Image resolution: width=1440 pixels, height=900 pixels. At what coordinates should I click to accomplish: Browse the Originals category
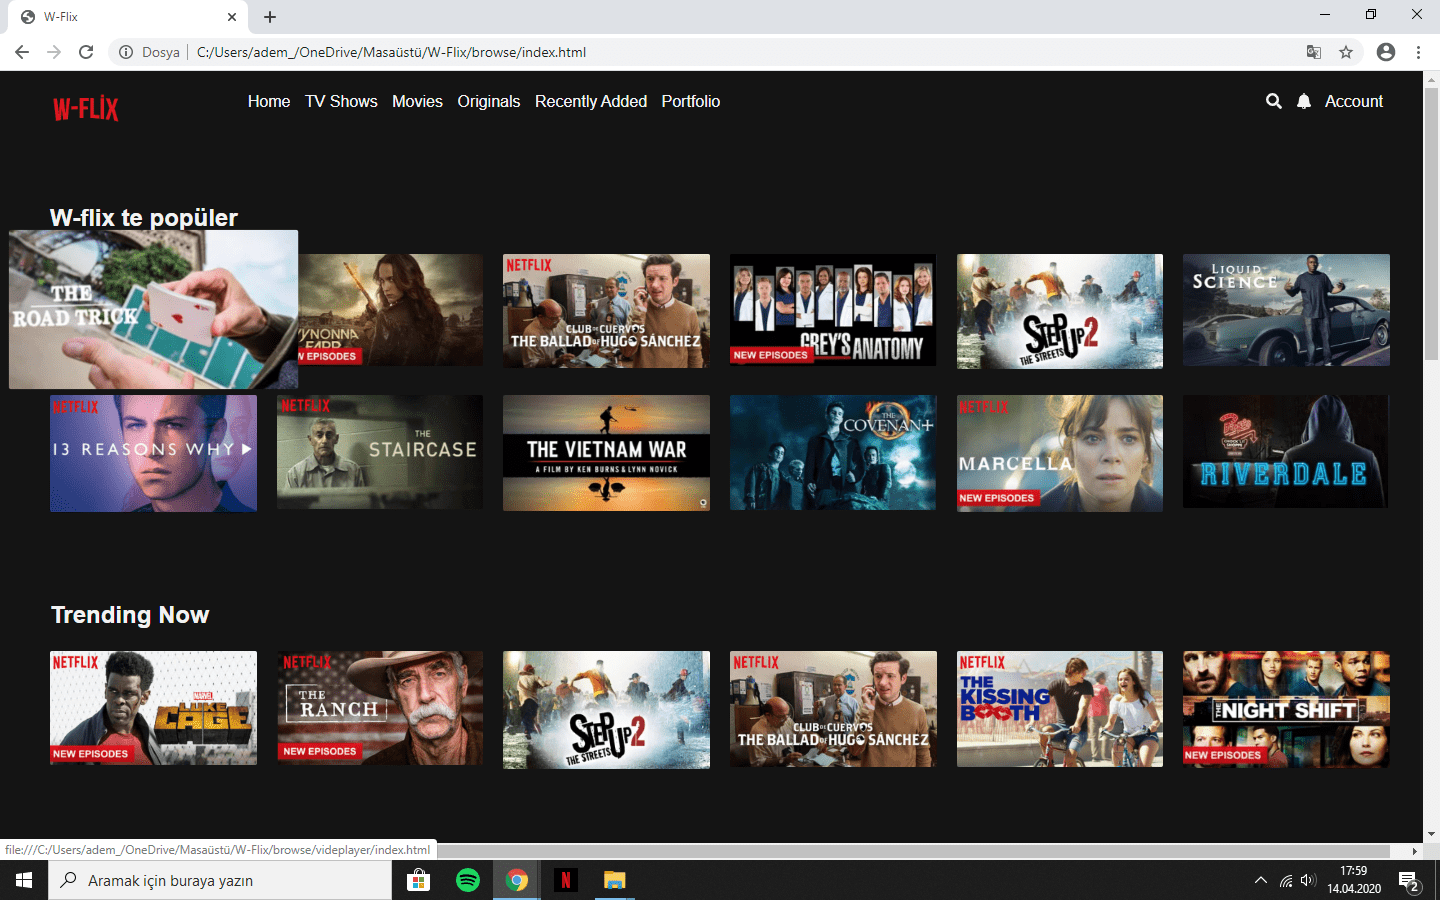pyautogui.click(x=489, y=101)
